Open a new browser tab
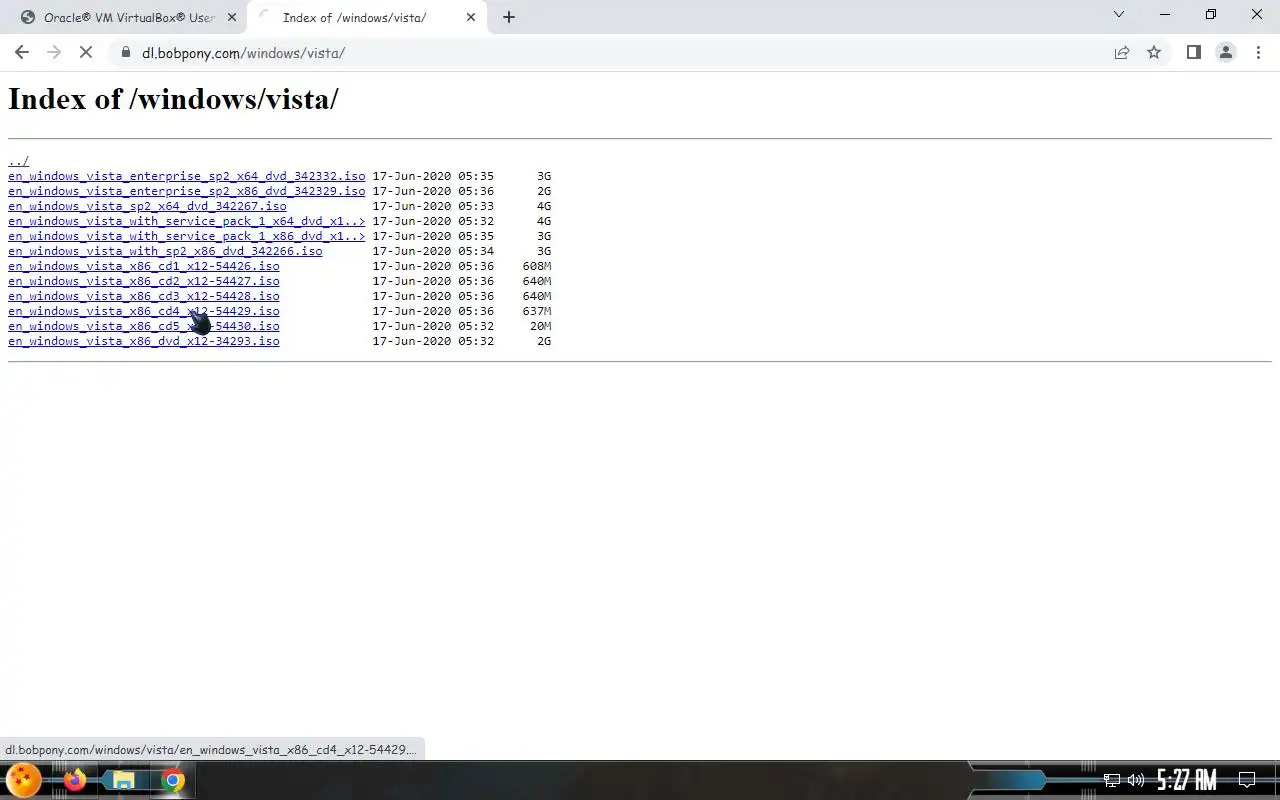This screenshot has width=1280, height=800. pyautogui.click(x=508, y=17)
